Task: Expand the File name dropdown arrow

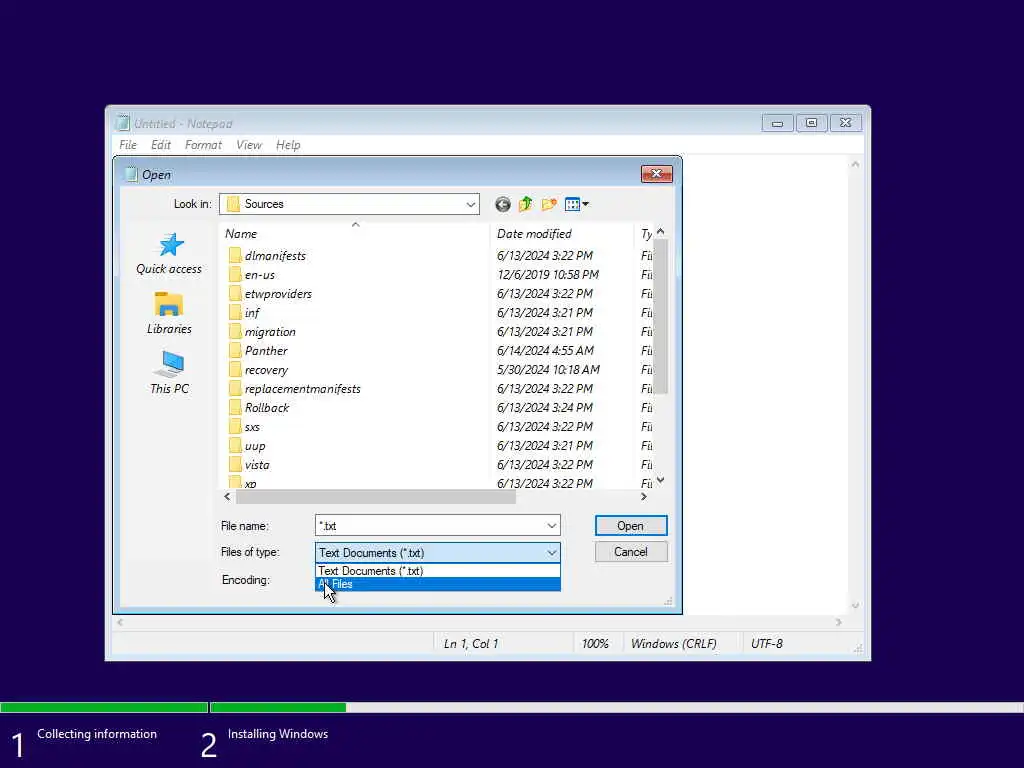Action: click(x=551, y=526)
